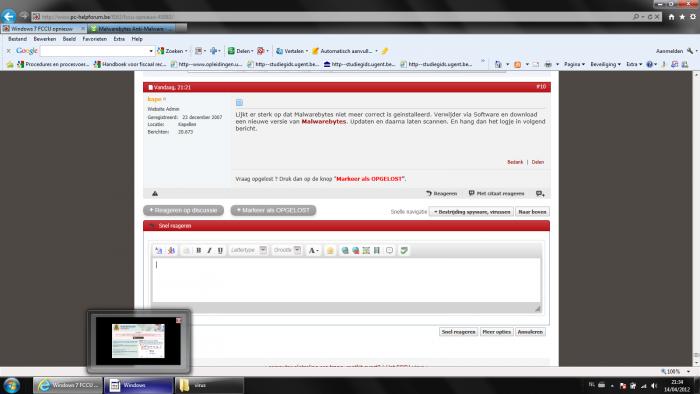The image size is (700, 394).
Task: Toggle bold formatting in reply editor
Action: (199, 250)
